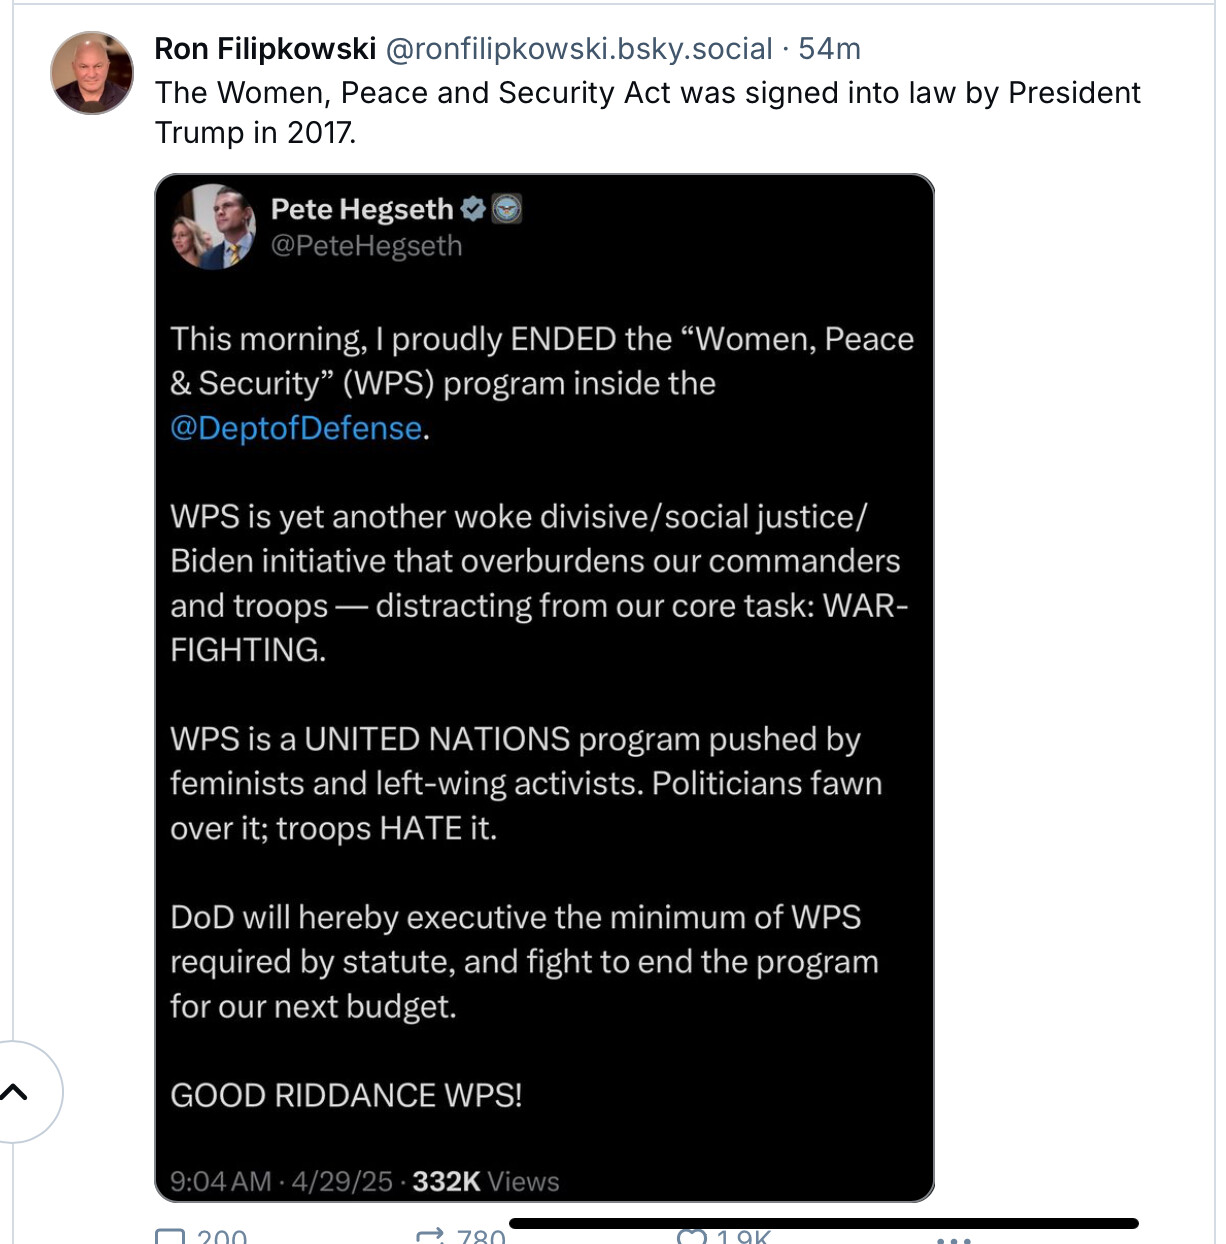Open the embedded tweet screenshot image

click(x=545, y=688)
